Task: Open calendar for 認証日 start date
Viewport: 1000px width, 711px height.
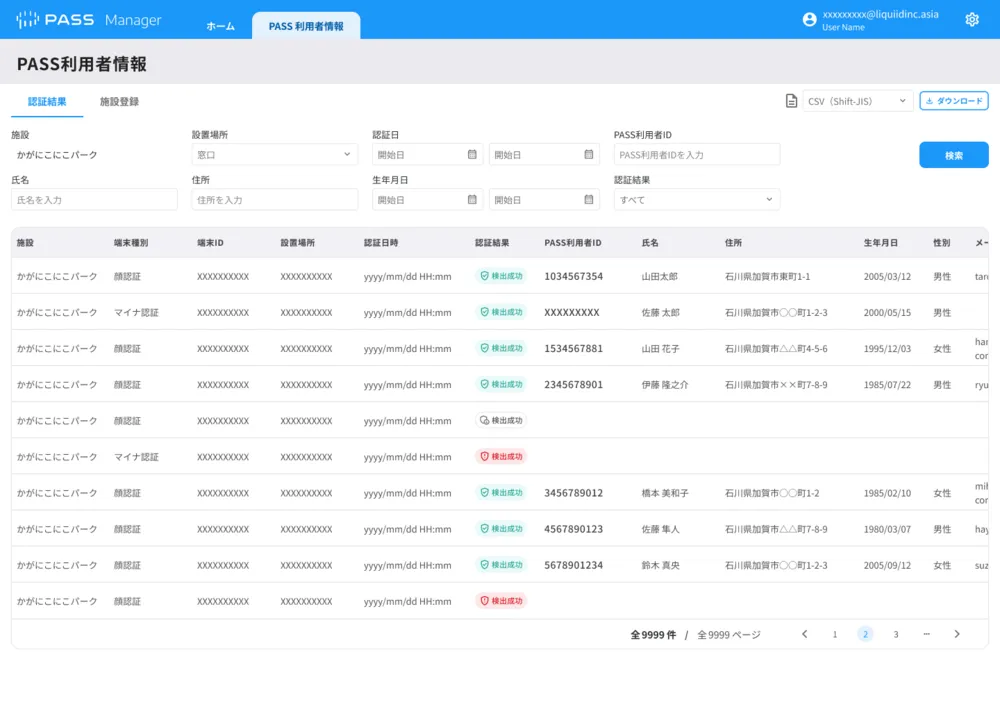Action: [x=472, y=155]
